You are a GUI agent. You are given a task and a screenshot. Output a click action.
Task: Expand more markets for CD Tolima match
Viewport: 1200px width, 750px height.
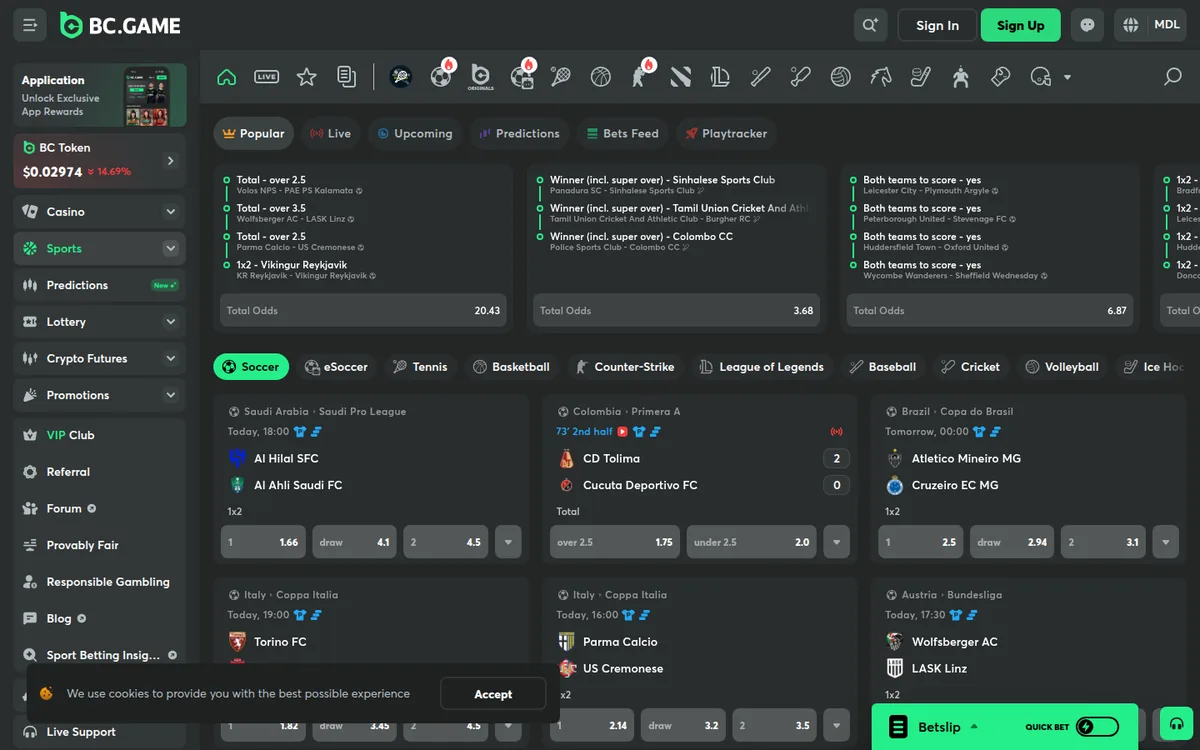click(x=837, y=542)
